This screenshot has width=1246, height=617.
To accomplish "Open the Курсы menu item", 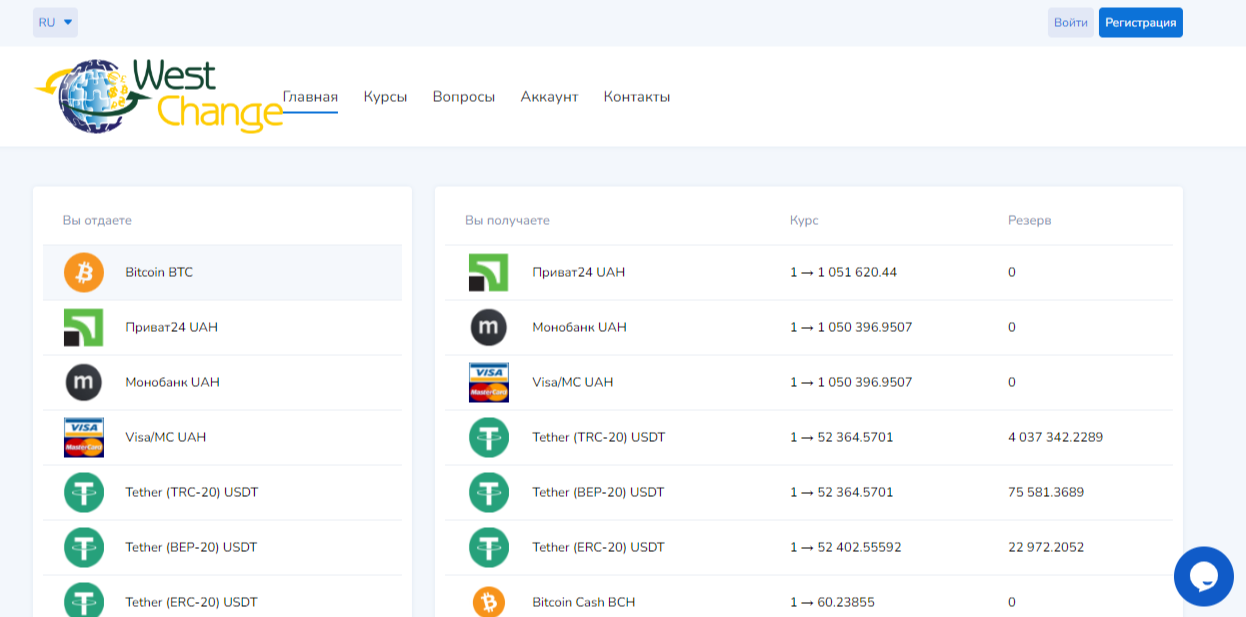I will click(x=385, y=97).
